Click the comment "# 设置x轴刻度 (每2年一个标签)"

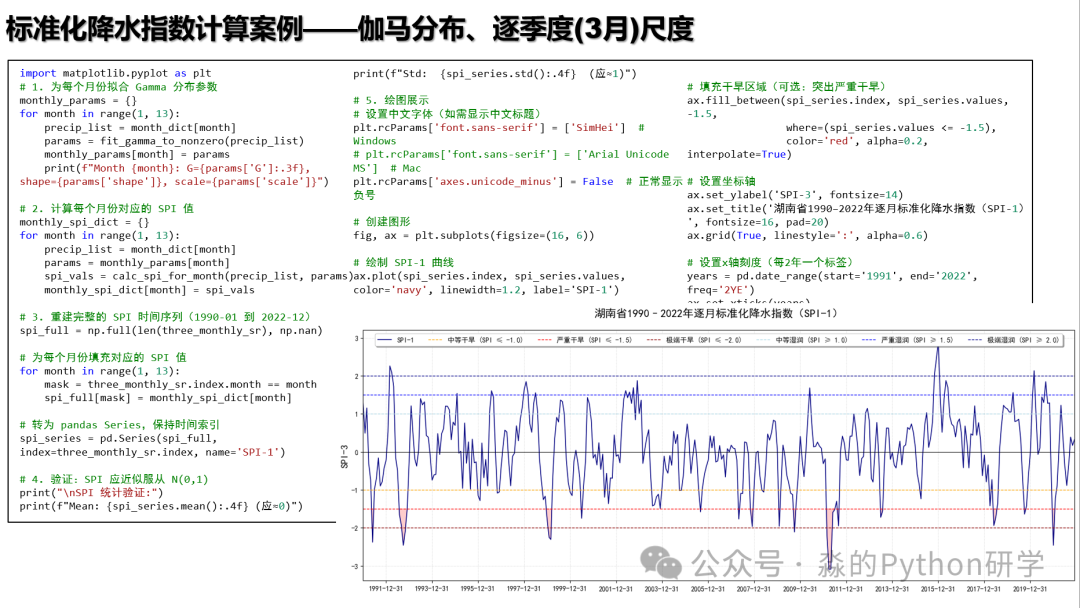coord(770,262)
